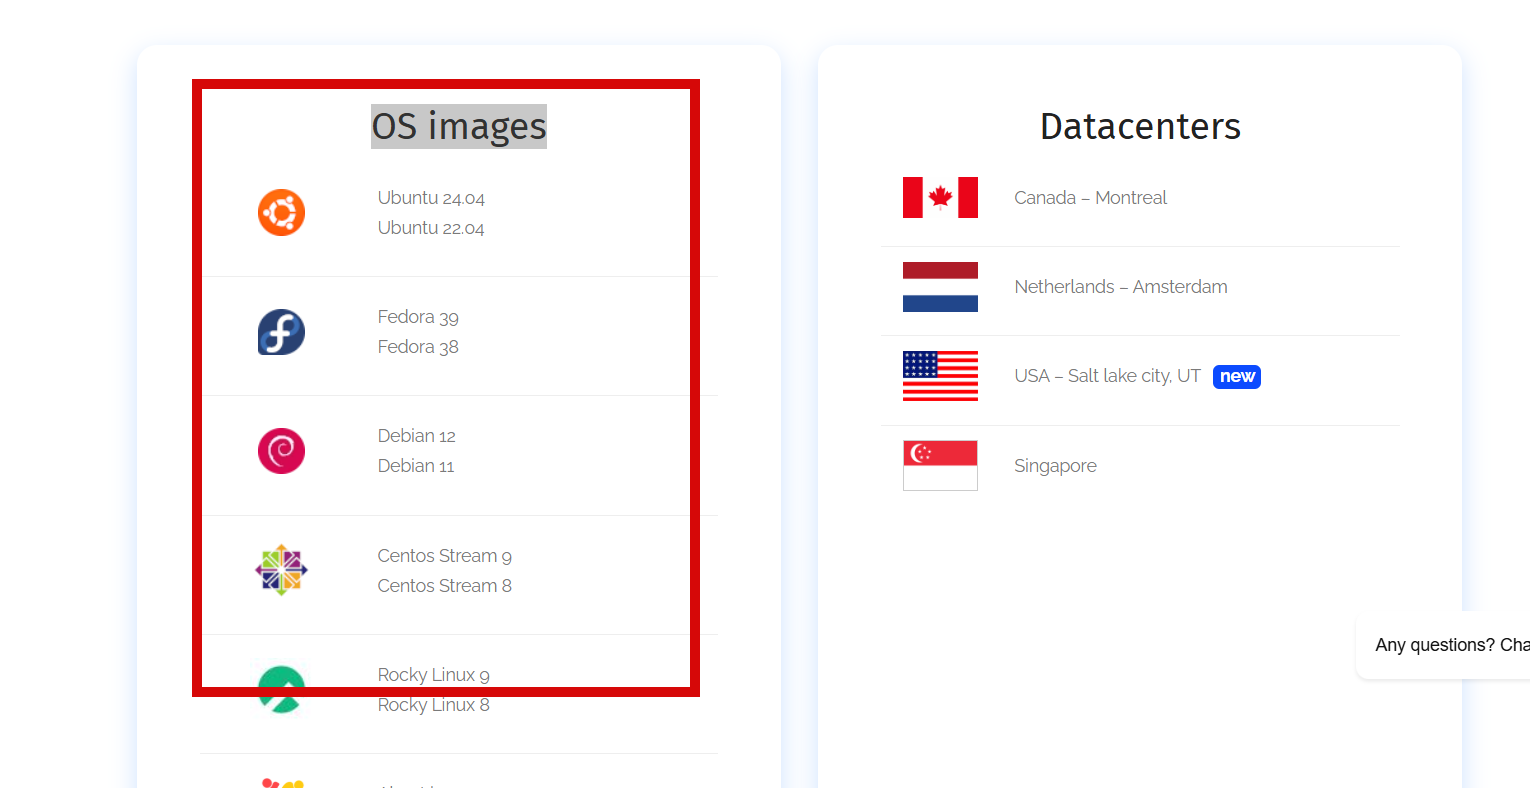This screenshot has width=1530, height=788.
Task: Select the 'Datacenters' heading
Action: click(1140, 126)
